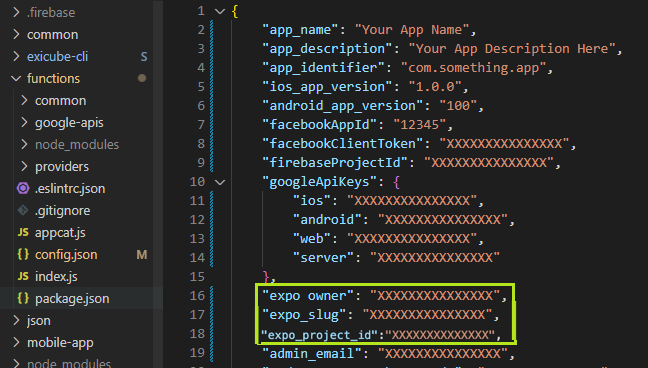Open the .gitignore file
The height and width of the screenshot is (368, 648).
(x=62, y=210)
